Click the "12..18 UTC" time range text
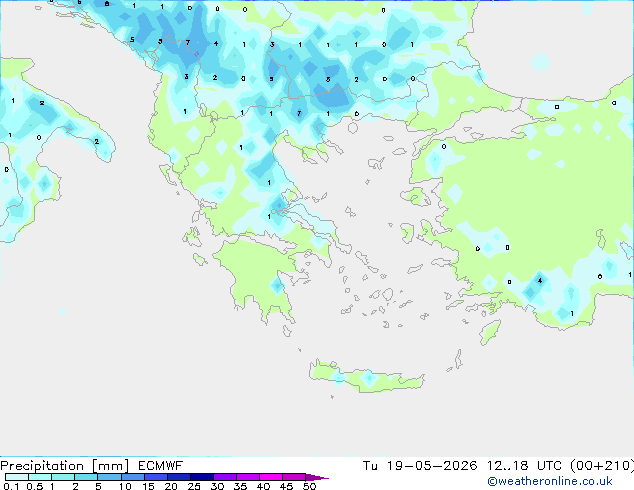The height and width of the screenshot is (490, 634). (x=525, y=466)
